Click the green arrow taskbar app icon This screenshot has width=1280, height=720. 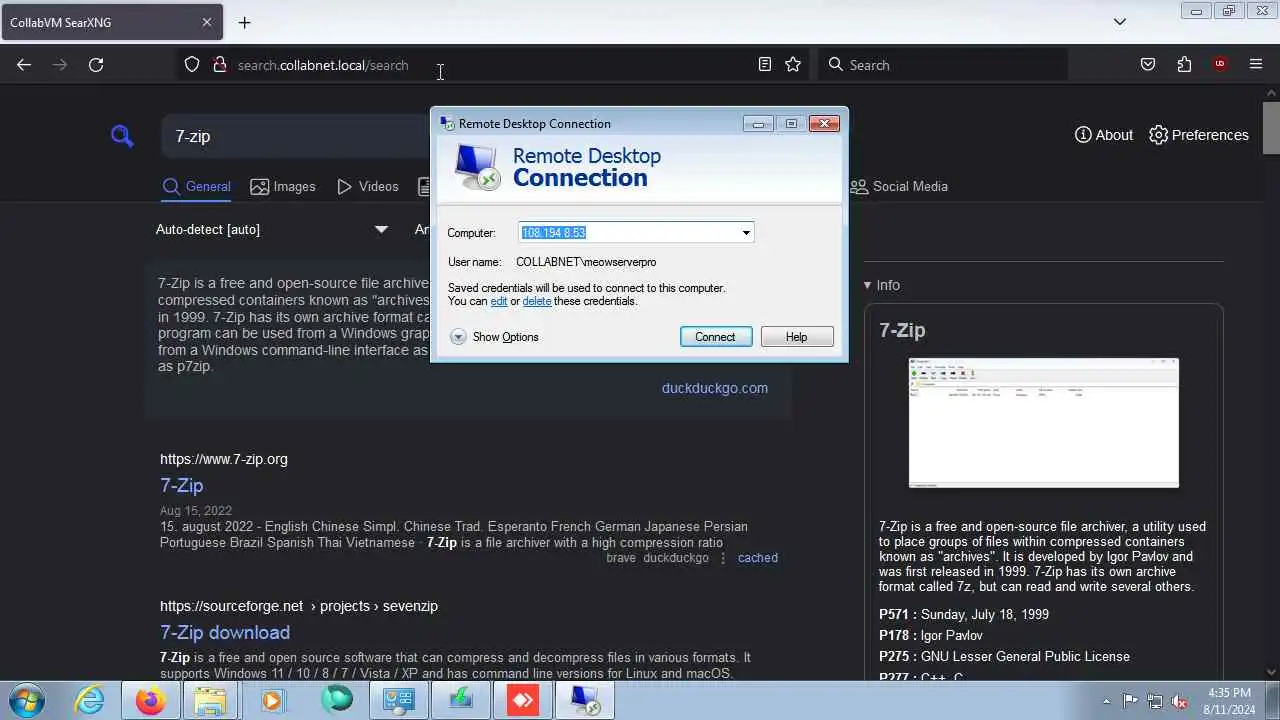coord(460,701)
